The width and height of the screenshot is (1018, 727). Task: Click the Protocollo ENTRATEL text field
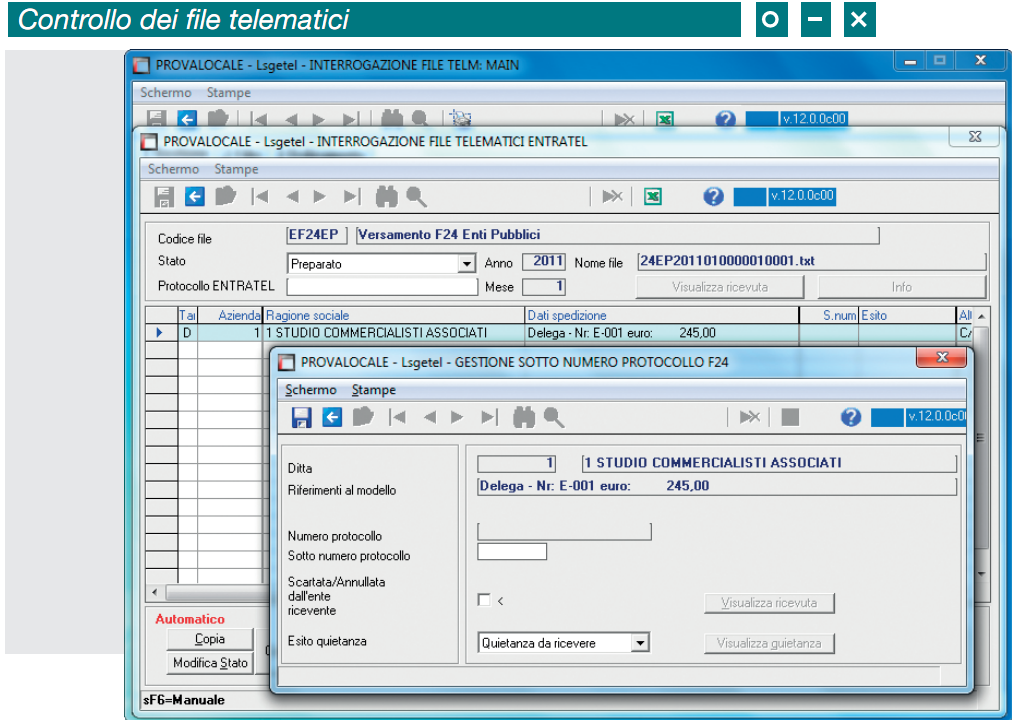[x=382, y=286]
